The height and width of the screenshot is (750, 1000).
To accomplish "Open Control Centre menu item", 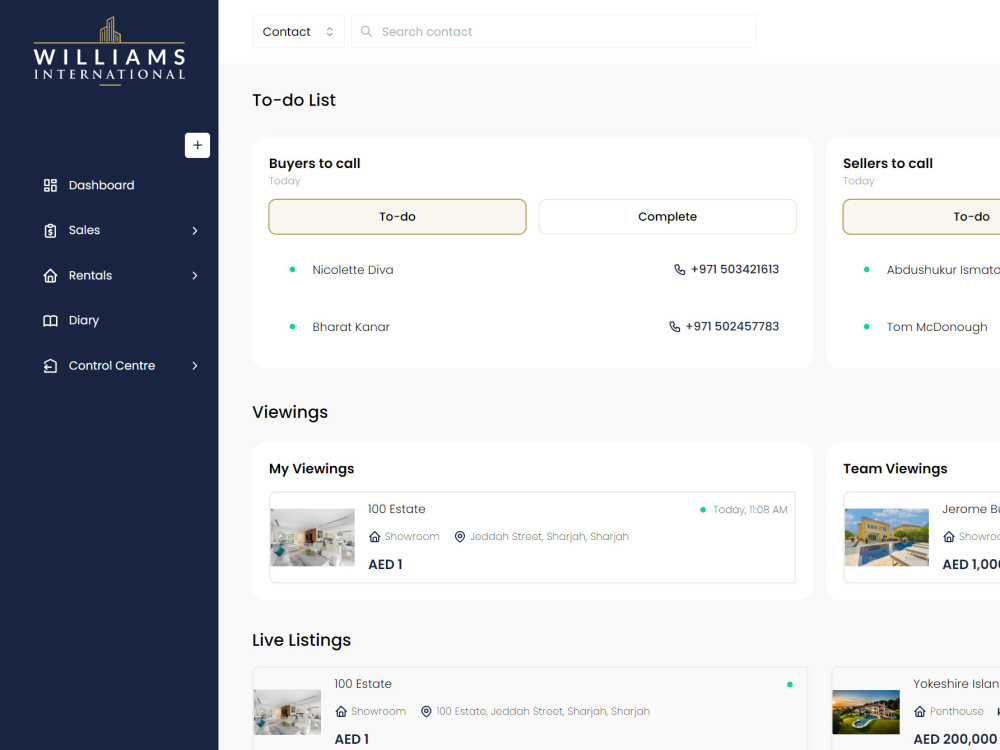I will (112, 365).
